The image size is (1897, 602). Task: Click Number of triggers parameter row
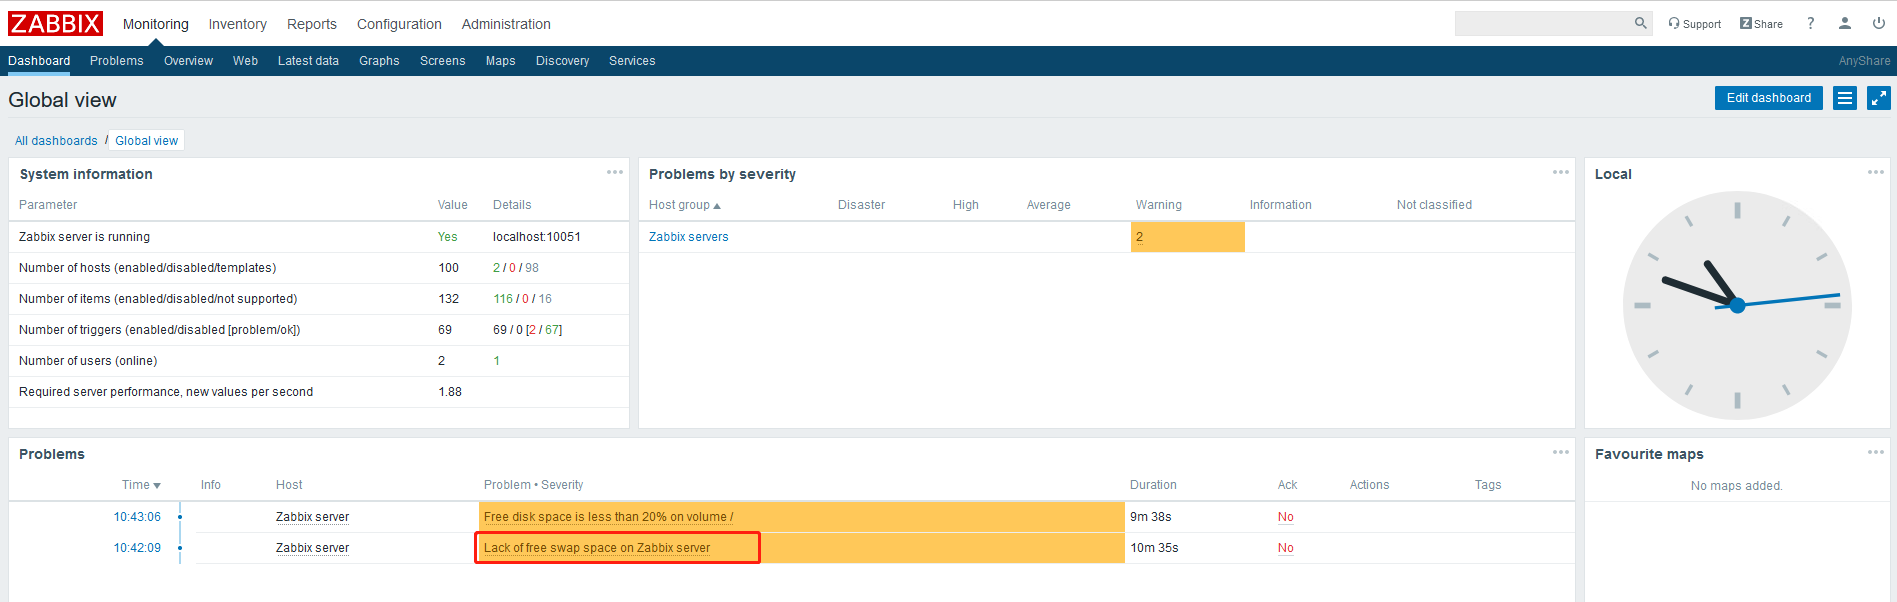pos(319,330)
